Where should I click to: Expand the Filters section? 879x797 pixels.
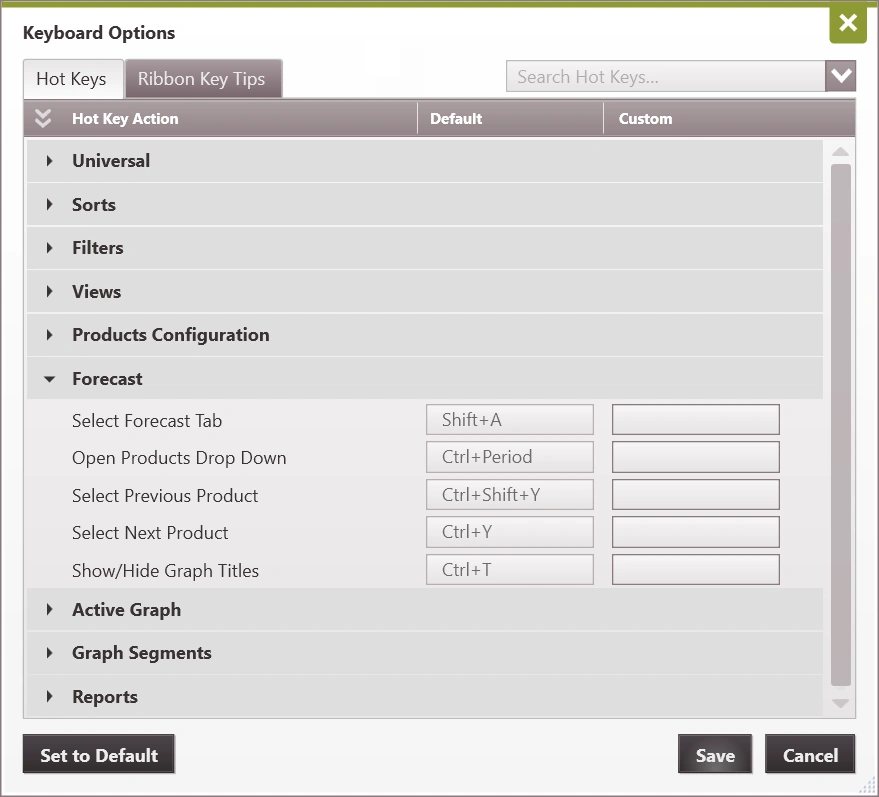click(49, 248)
